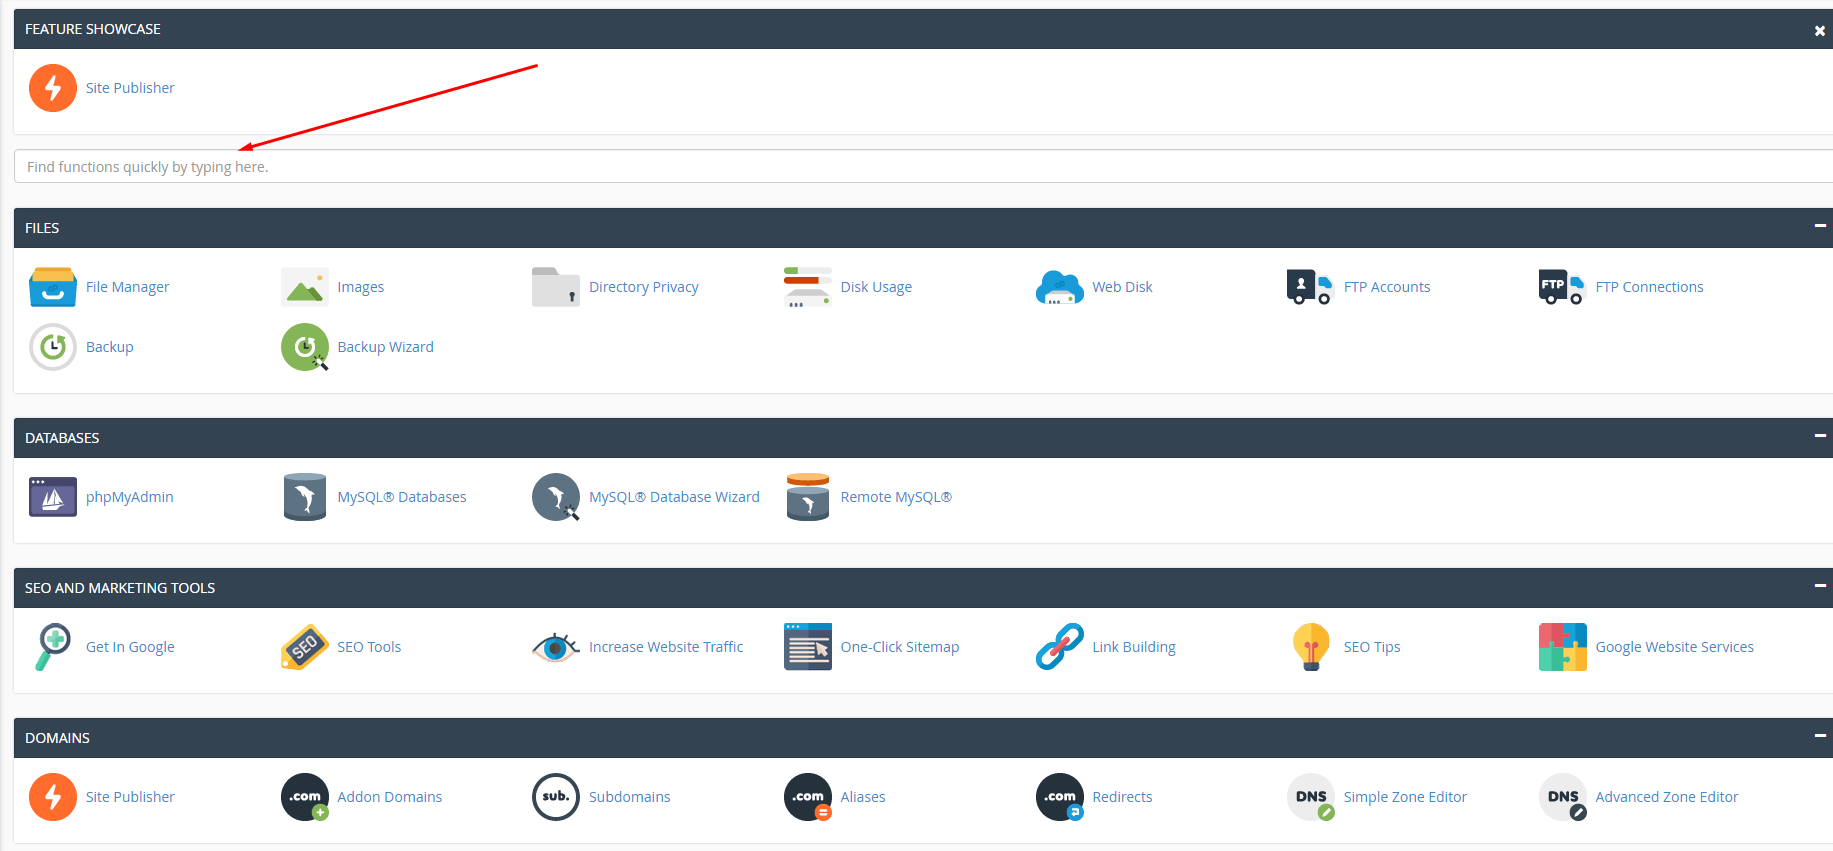Collapse the Databases section
The image size is (1833, 851).
coord(1819,436)
